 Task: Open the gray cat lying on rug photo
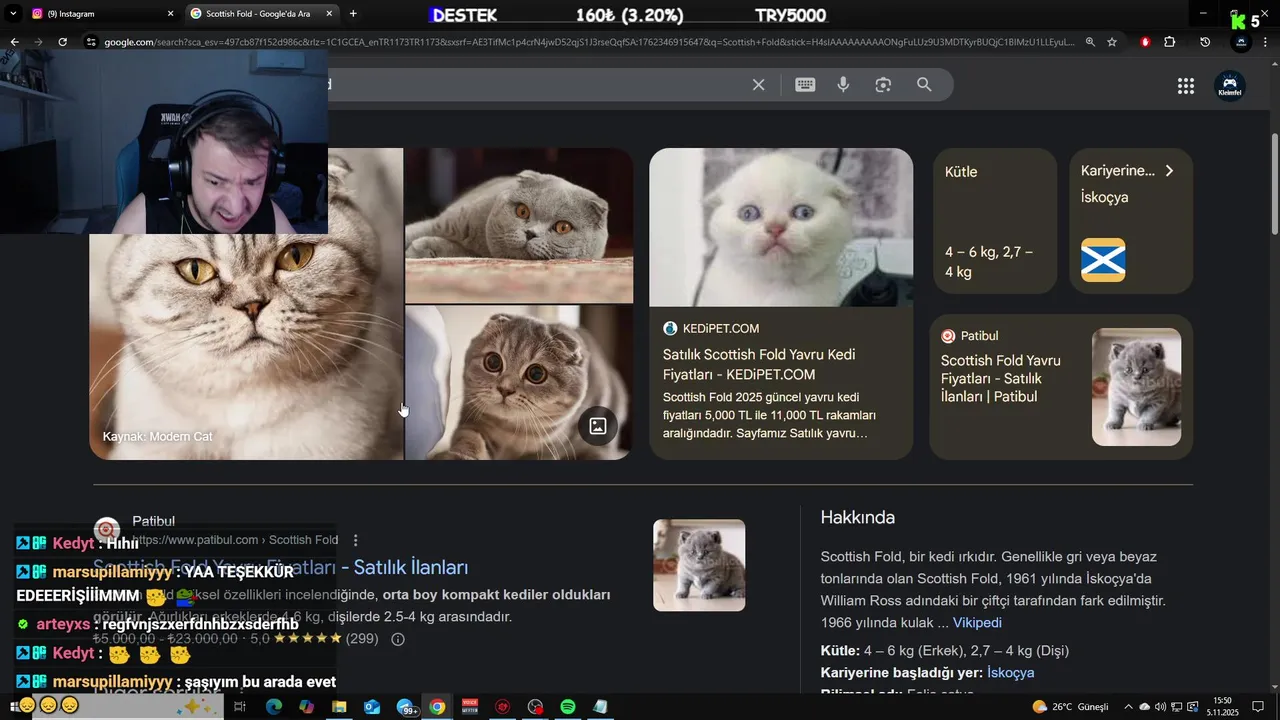coord(519,225)
